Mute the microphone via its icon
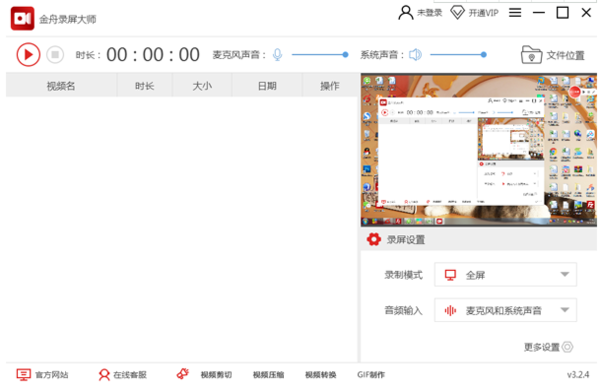Viewport: 600px width, 389px height. [277, 55]
